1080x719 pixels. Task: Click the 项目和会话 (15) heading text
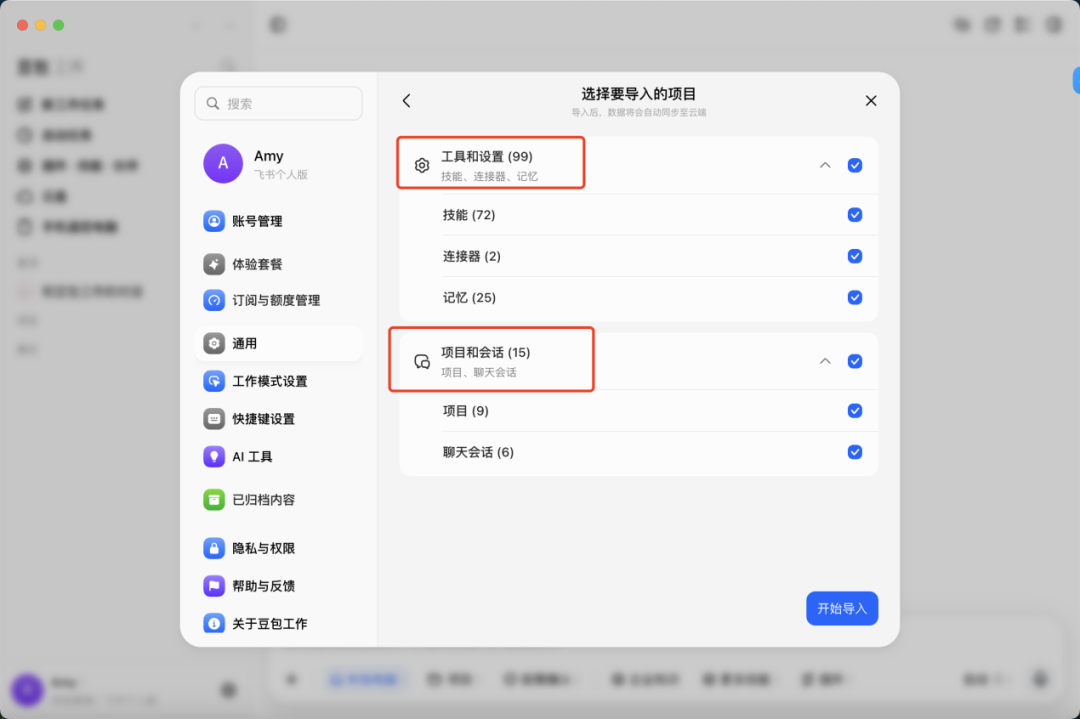pyautogui.click(x=486, y=353)
